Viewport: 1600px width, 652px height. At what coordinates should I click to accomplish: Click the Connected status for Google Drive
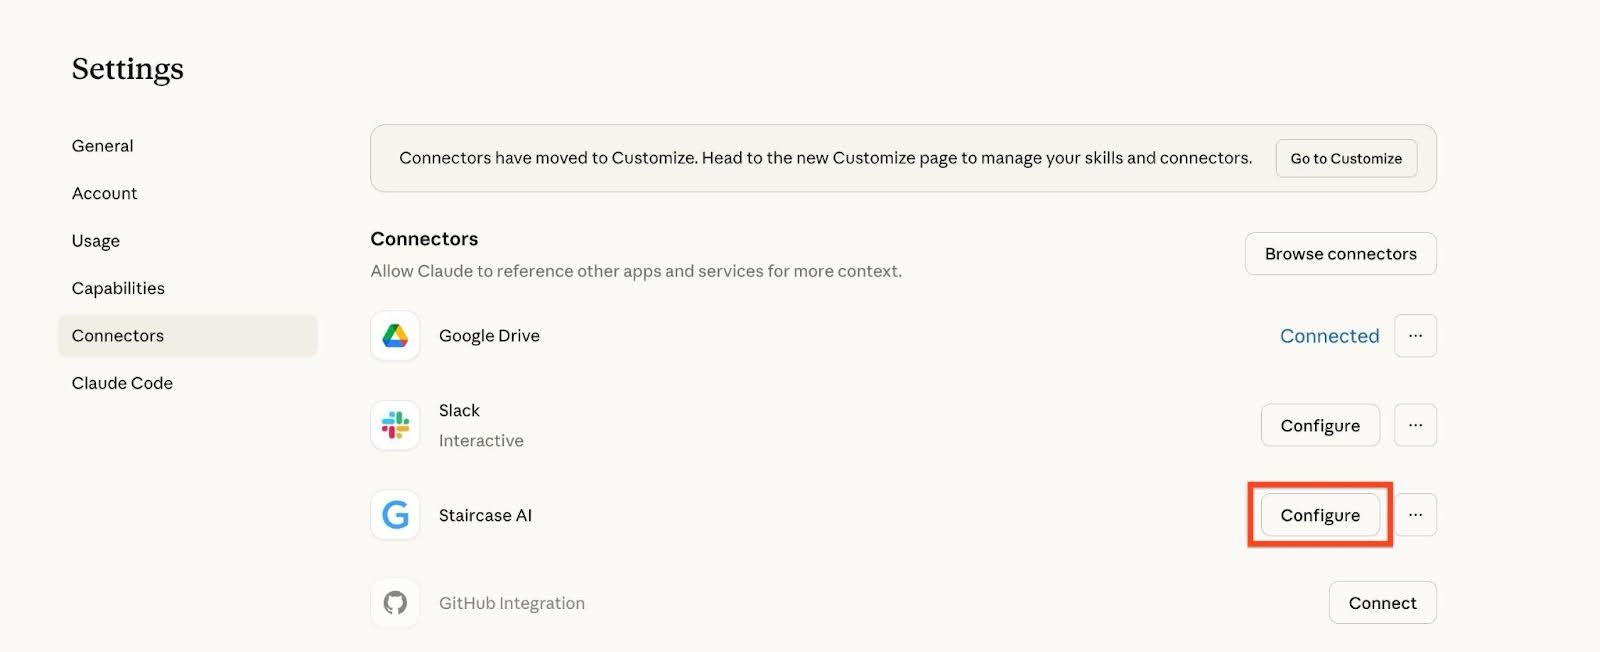[1329, 335]
